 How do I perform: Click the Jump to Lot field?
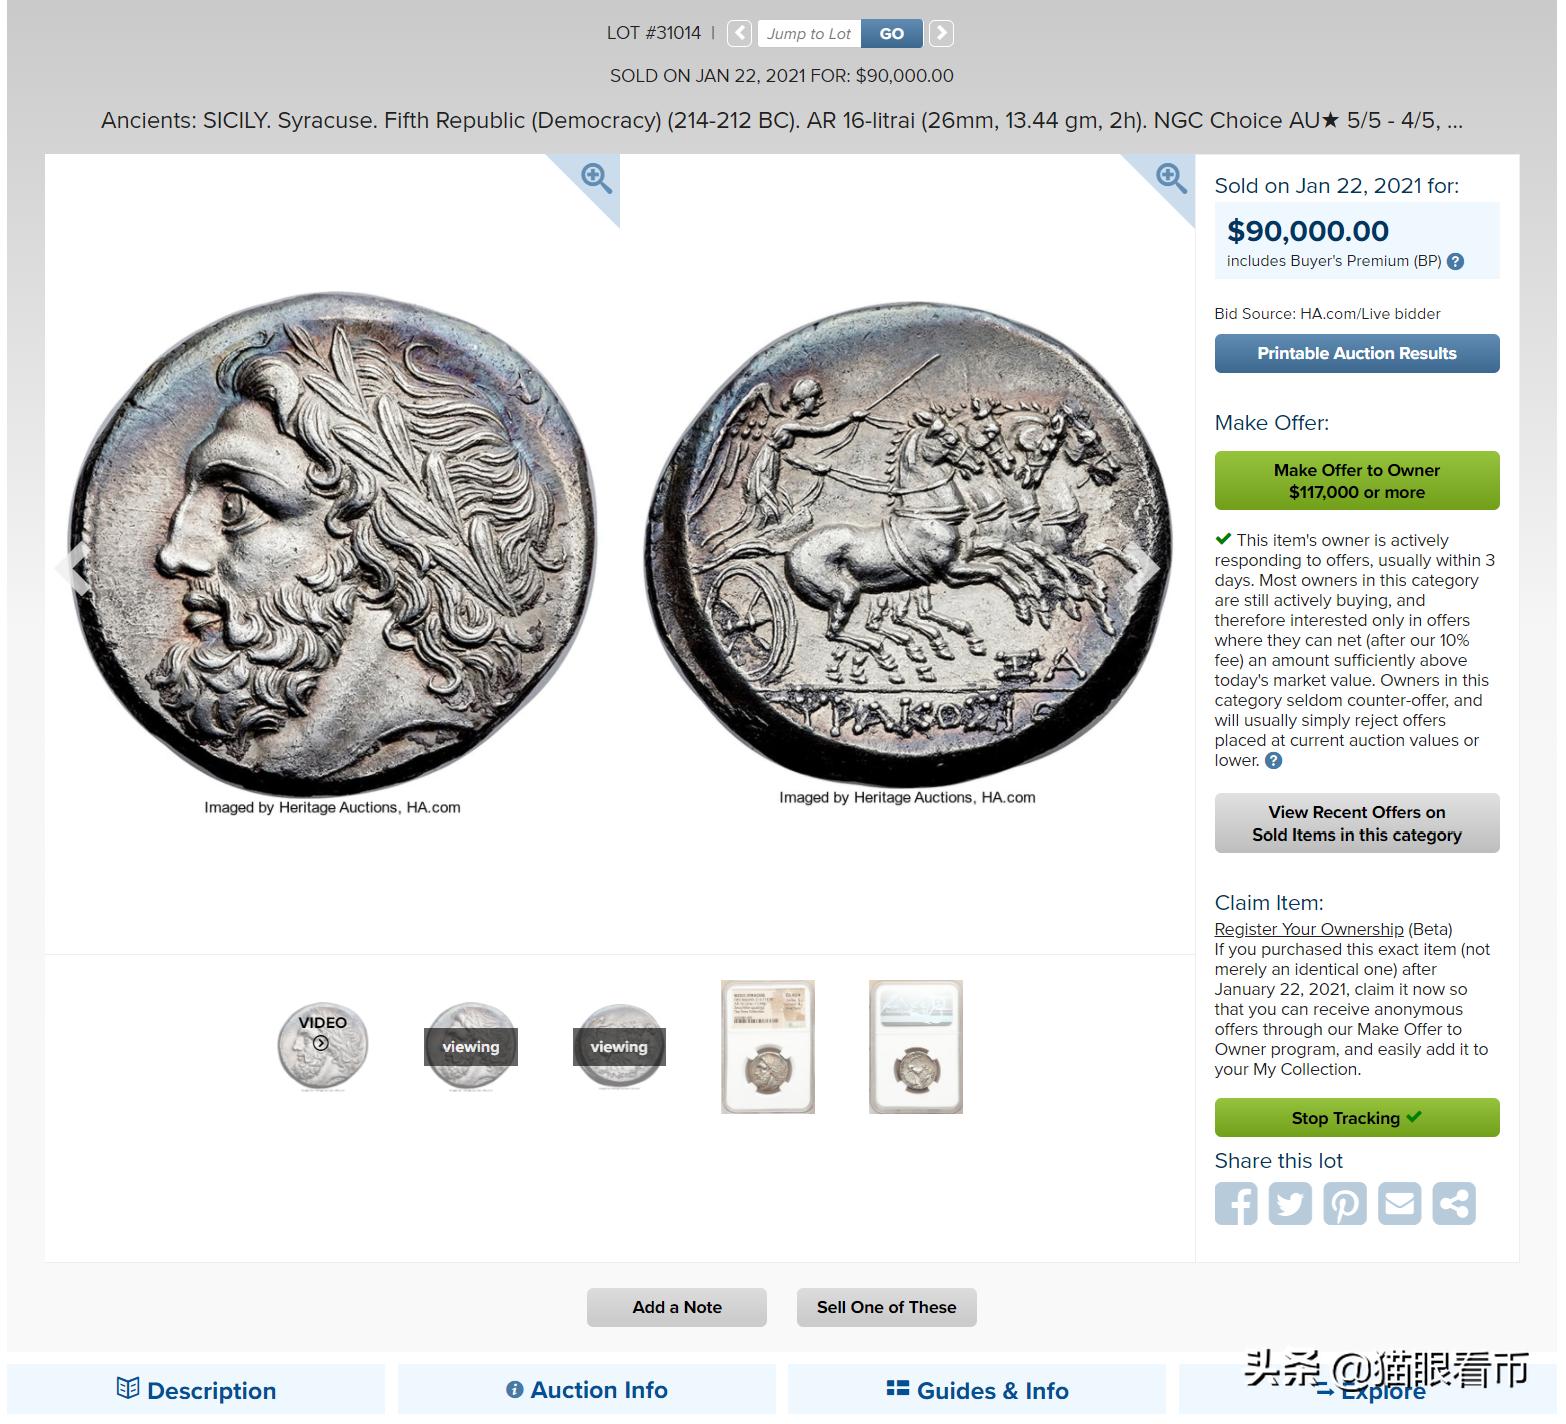(x=809, y=33)
